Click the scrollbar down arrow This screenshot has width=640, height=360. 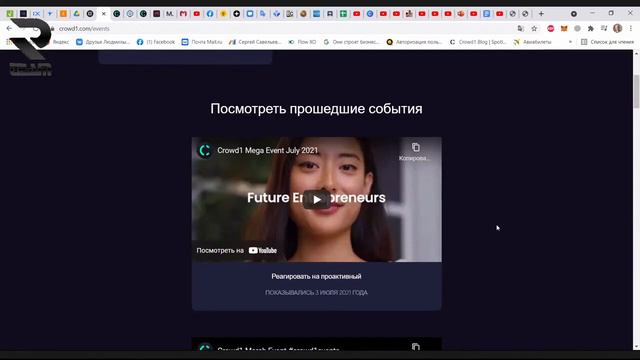[x=636, y=347]
